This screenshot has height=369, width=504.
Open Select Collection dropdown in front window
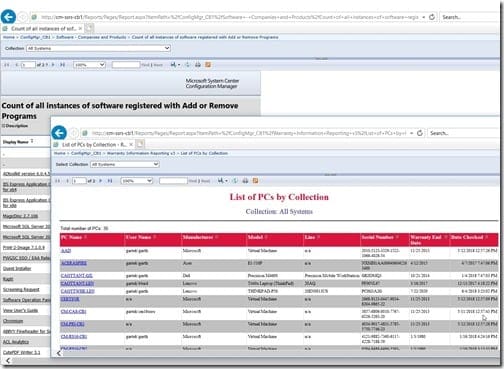125,164
